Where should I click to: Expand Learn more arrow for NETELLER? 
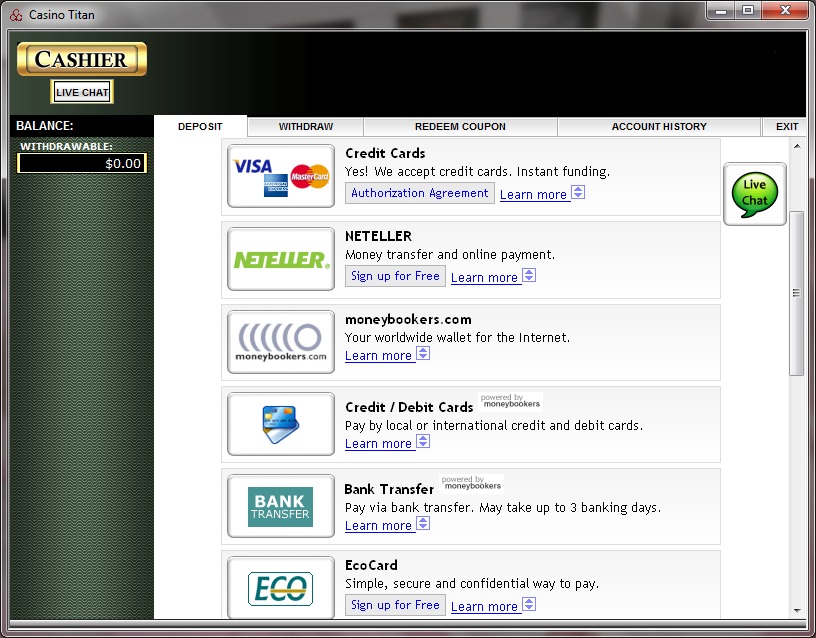point(529,276)
